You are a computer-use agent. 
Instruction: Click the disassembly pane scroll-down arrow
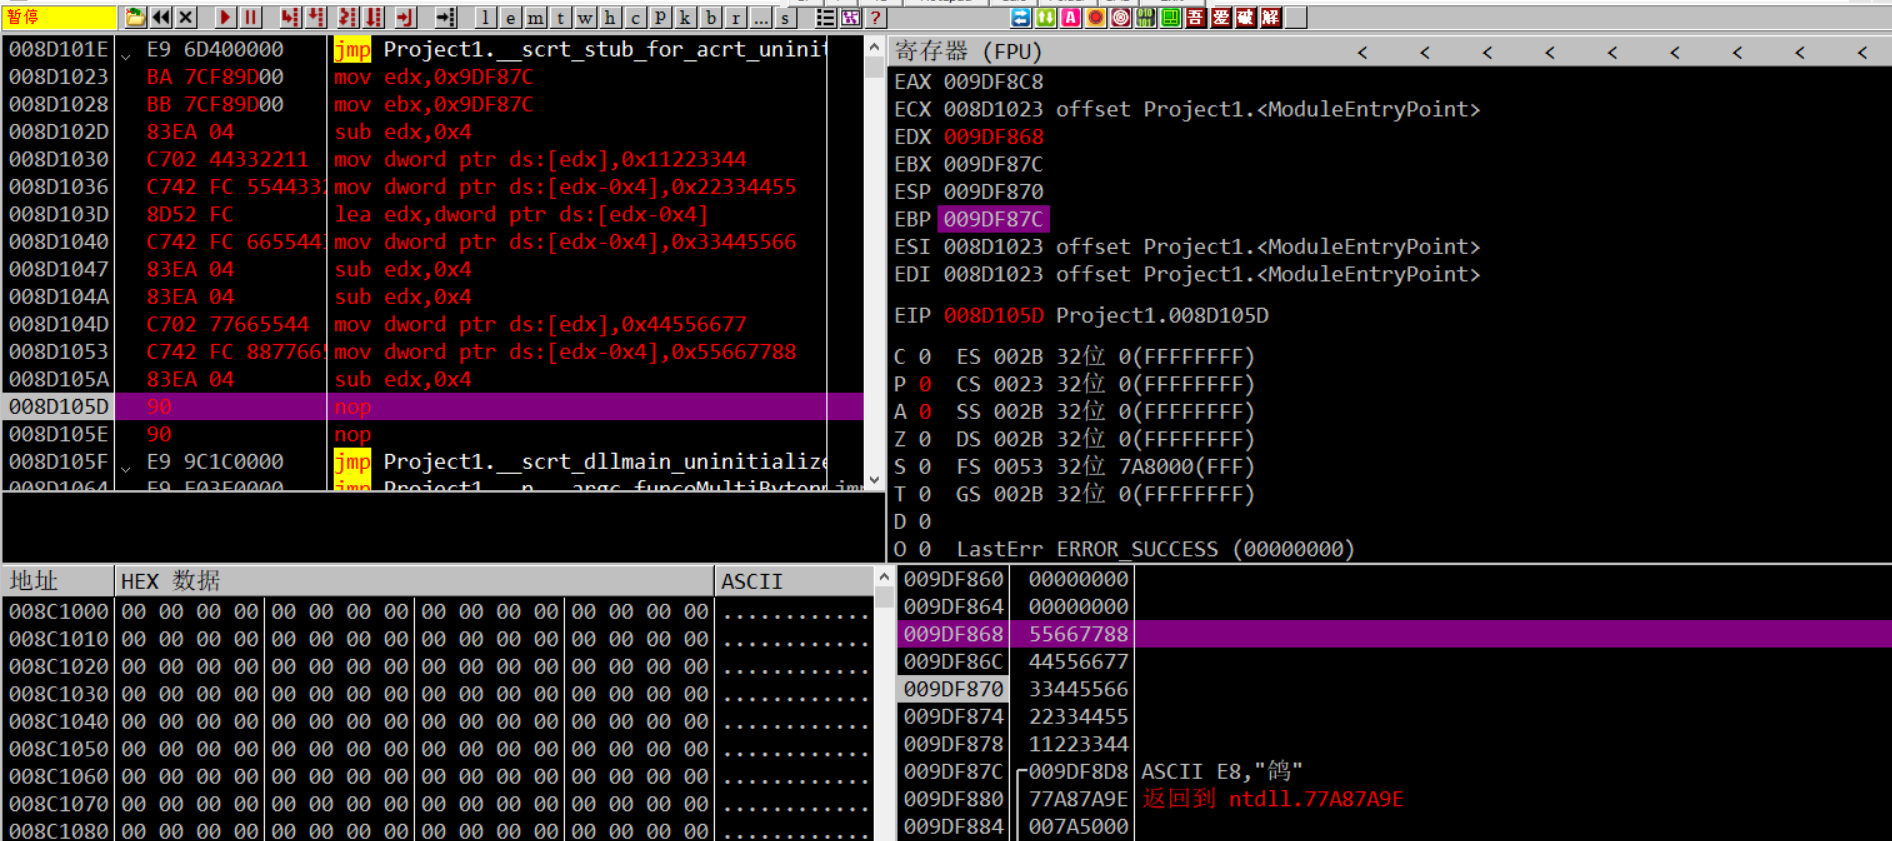[875, 480]
